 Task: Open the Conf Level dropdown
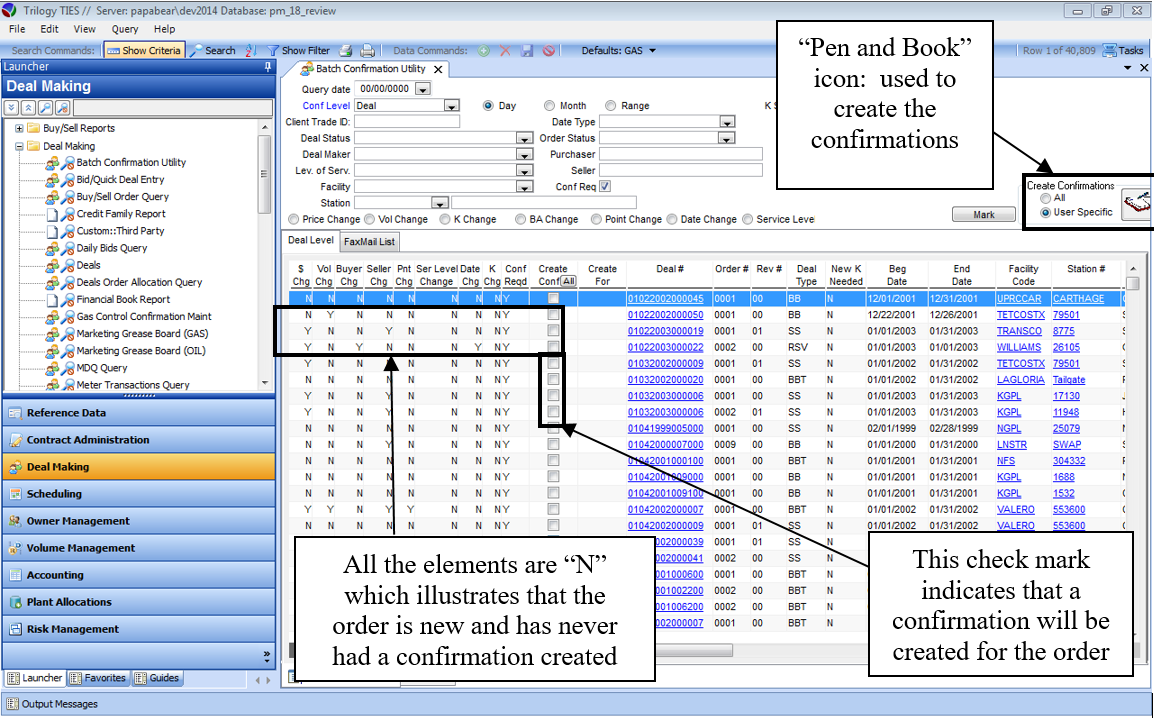[x=451, y=106]
